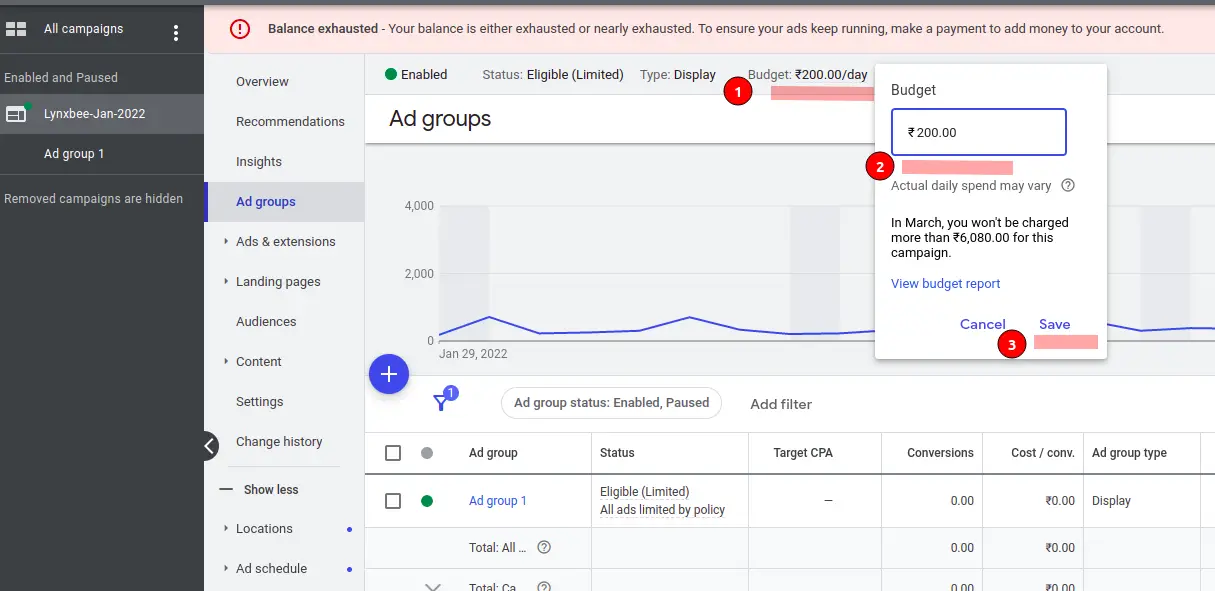Click green status dot for Ad group 1
Screen dimensions: 1215x591
427,501
